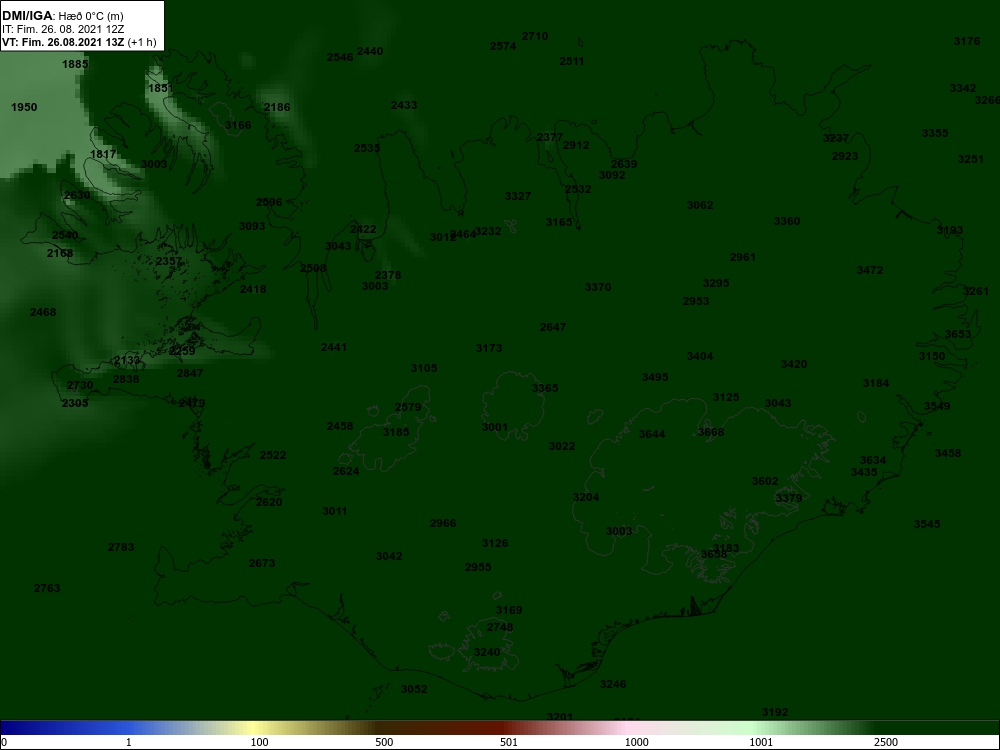Select the map value 3327
Screen dimensions: 1000x750
coord(518,196)
